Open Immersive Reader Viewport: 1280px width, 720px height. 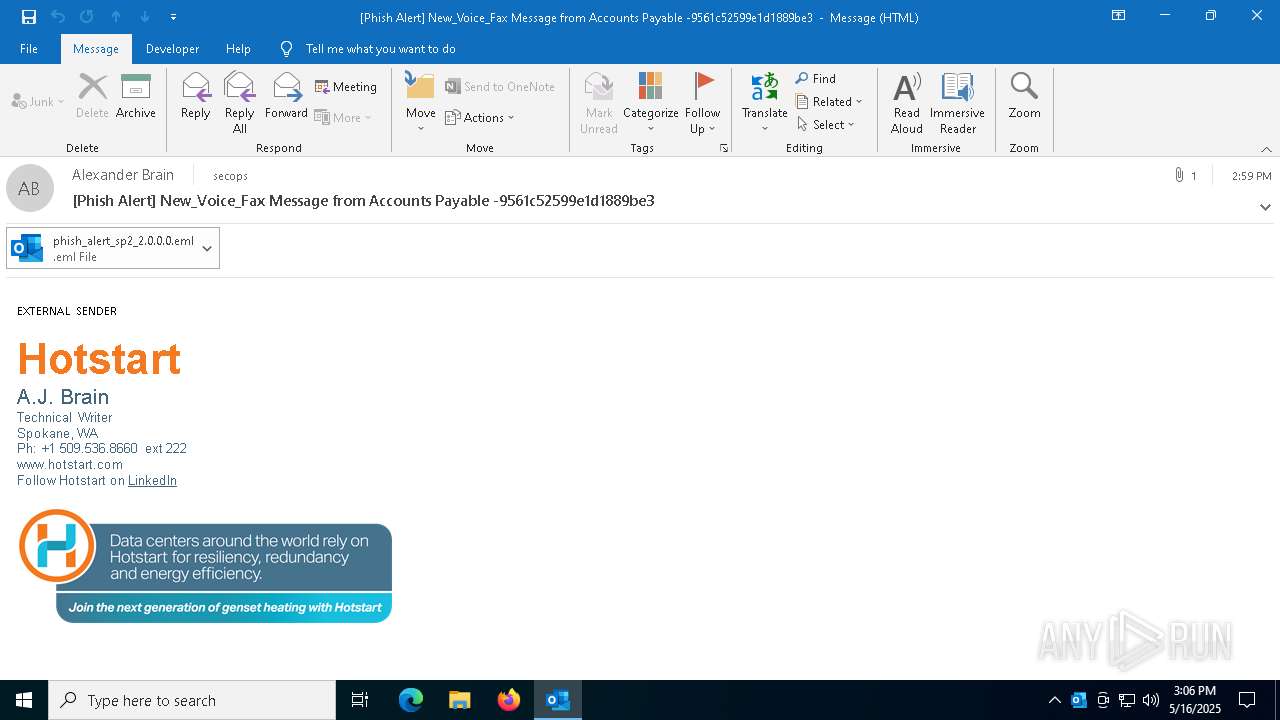(958, 103)
